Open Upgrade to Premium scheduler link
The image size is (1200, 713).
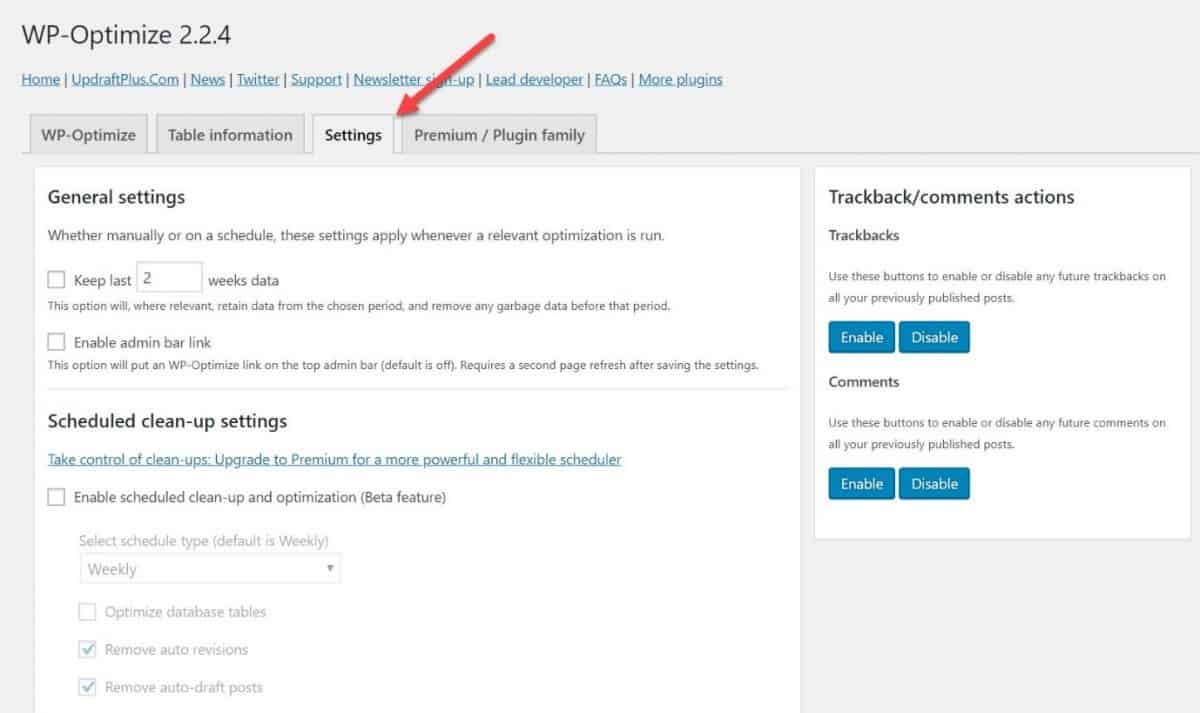pos(335,460)
